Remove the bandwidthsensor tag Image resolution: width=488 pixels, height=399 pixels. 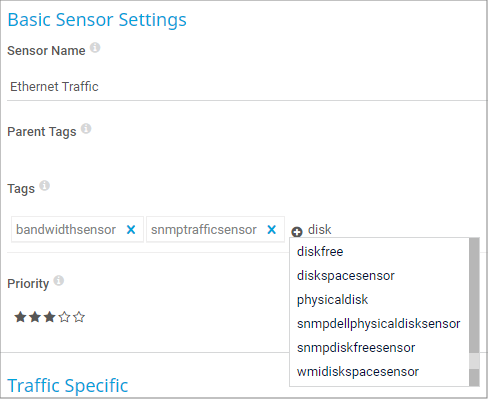click(131, 229)
